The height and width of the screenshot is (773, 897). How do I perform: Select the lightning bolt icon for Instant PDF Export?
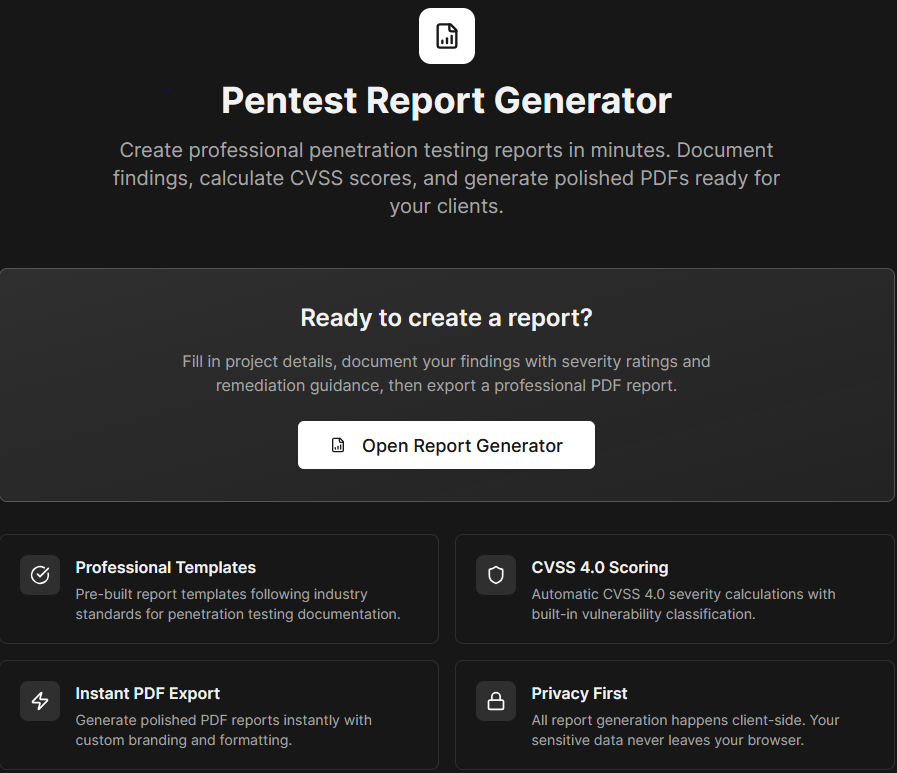pyautogui.click(x=39, y=701)
